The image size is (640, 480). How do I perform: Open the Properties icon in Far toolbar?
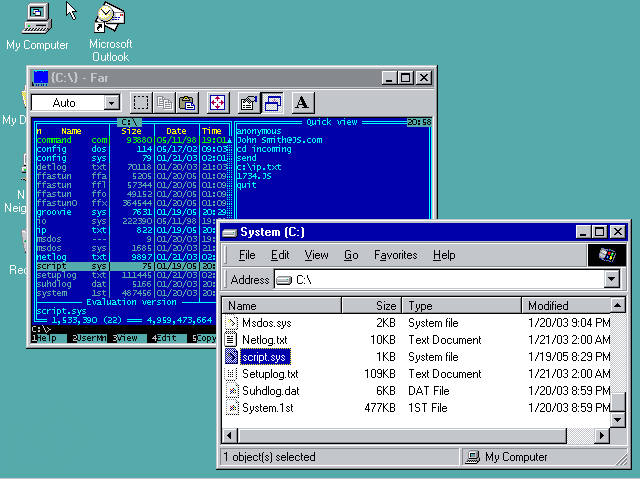point(249,102)
